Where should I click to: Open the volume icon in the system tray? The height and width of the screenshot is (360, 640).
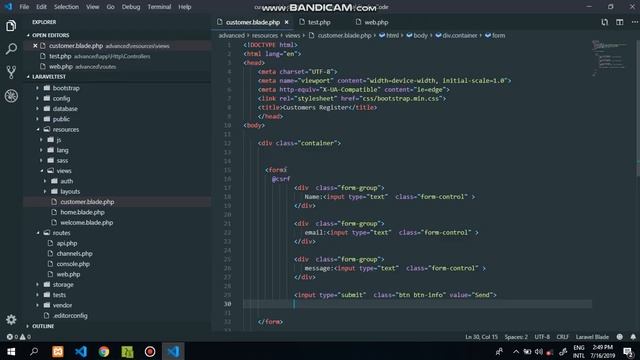point(539,351)
